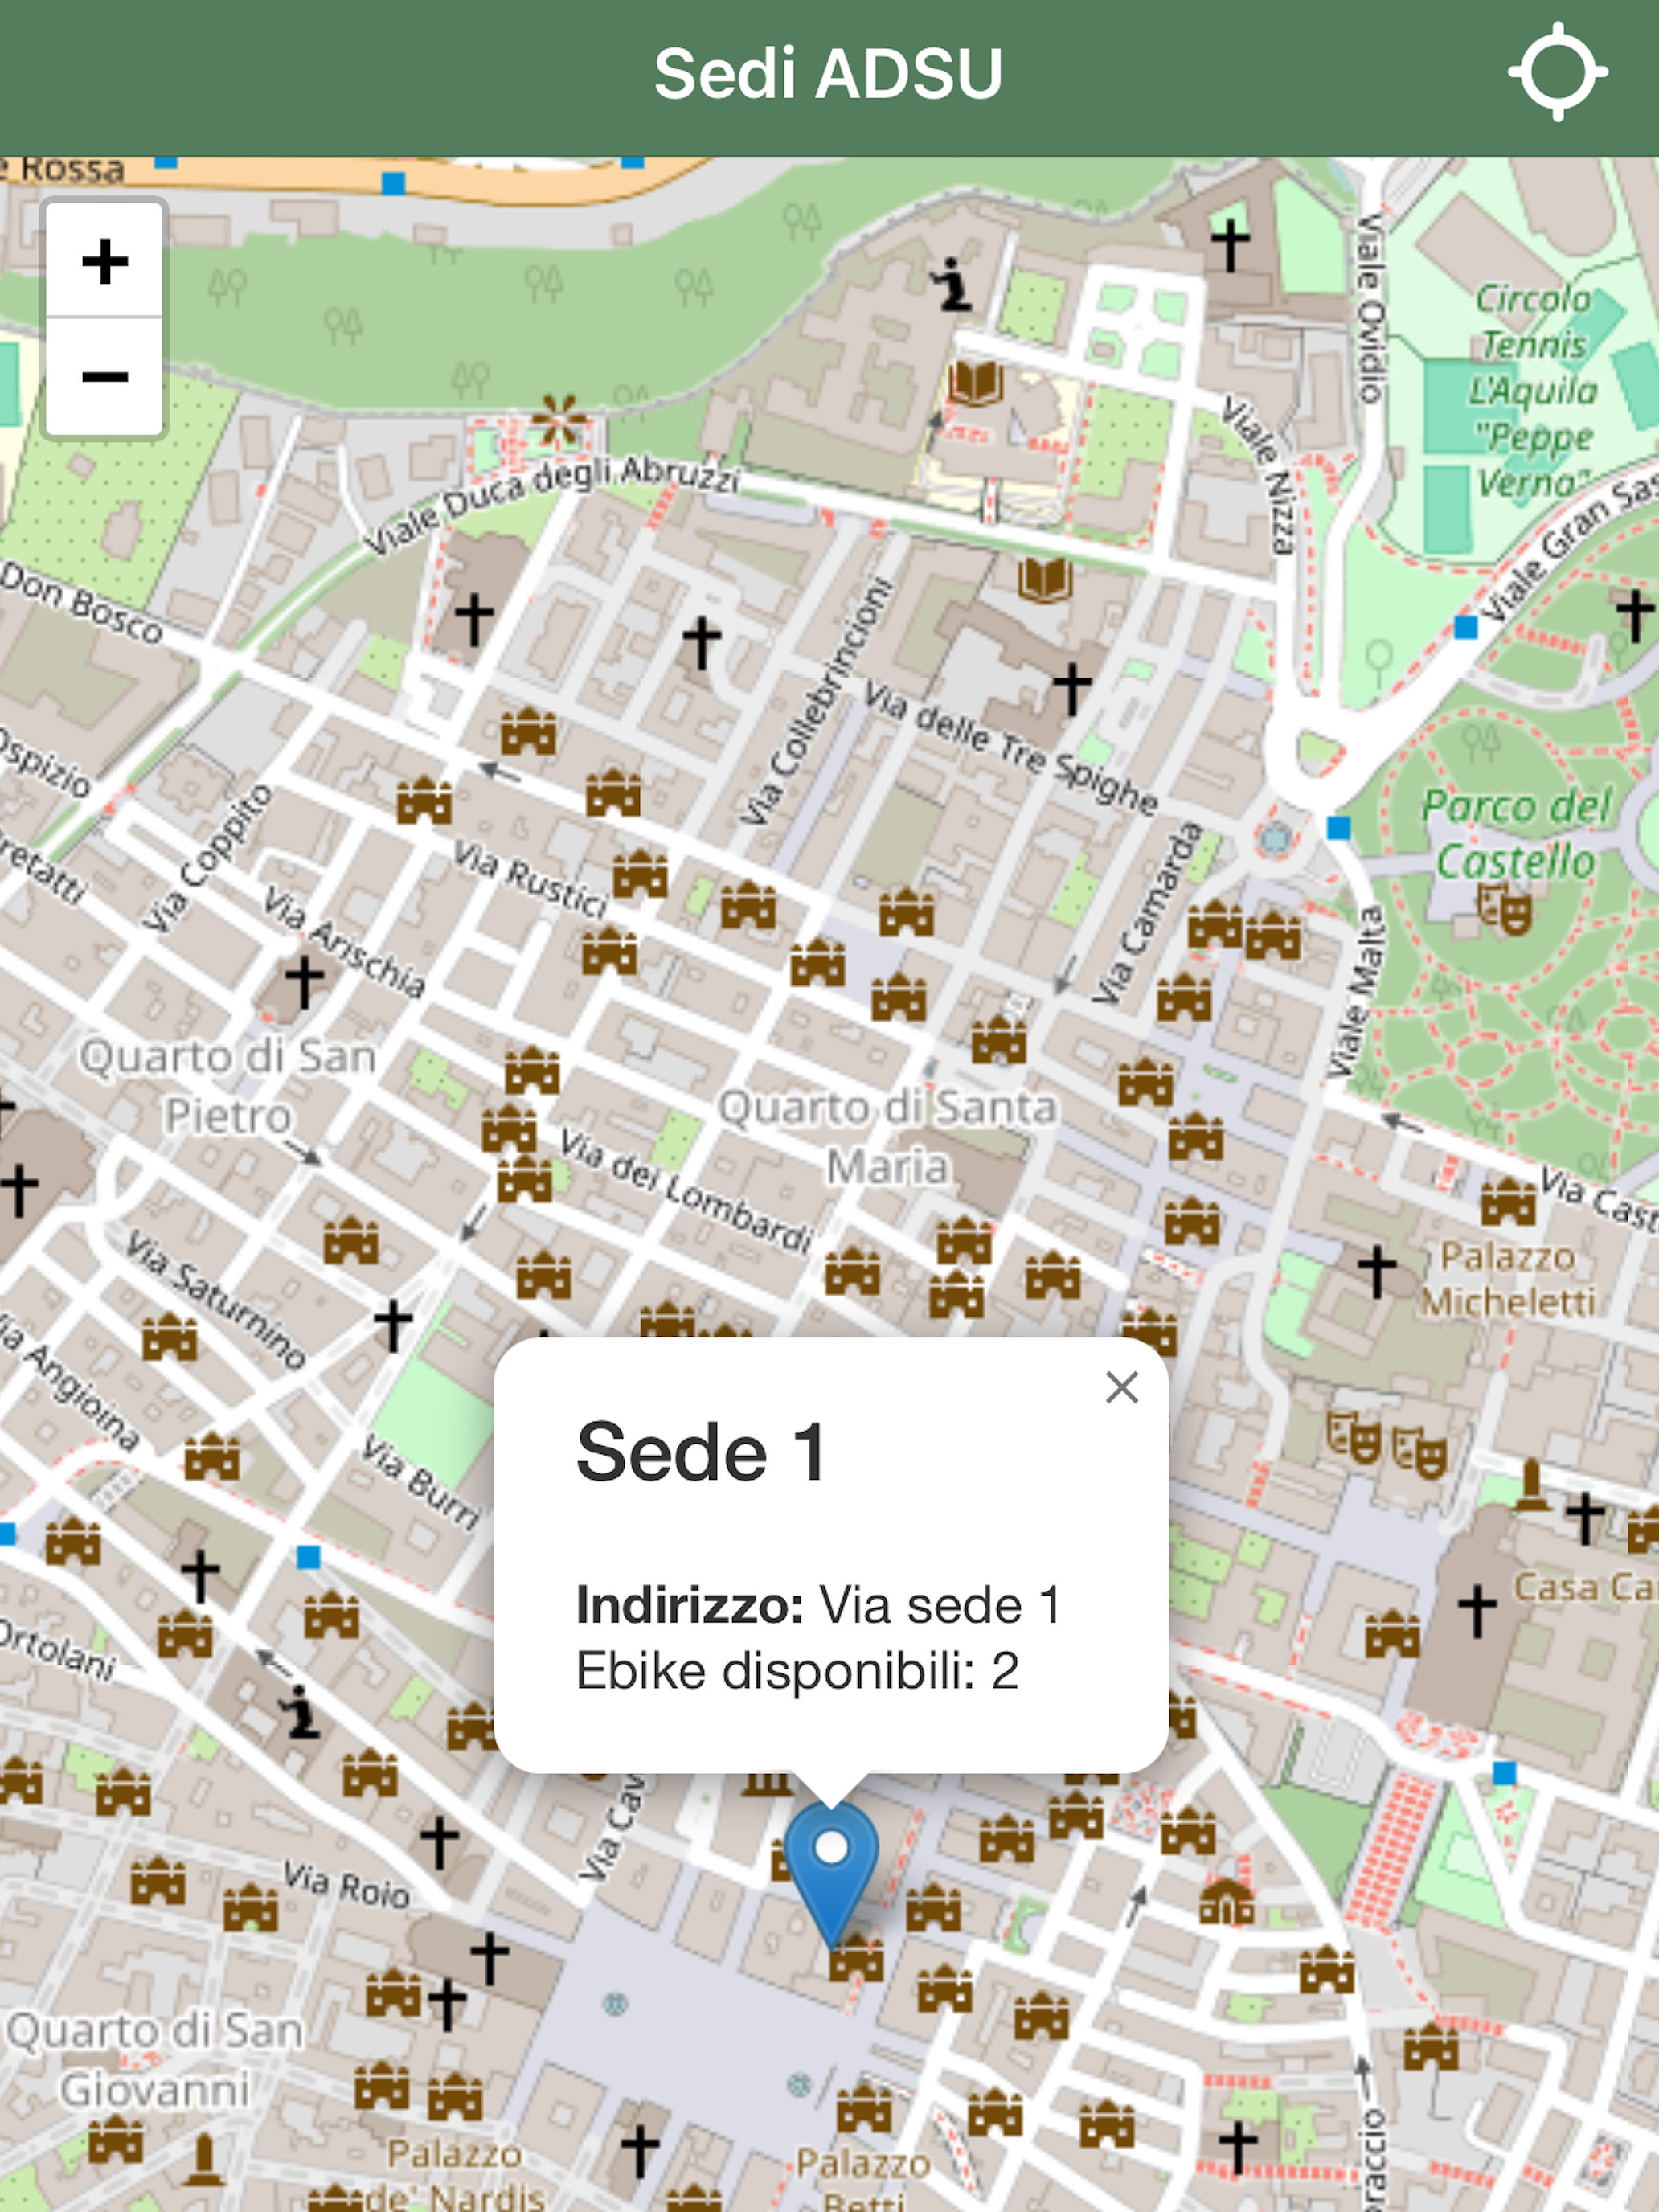The image size is (1659, 2212).
Task: Tap the 'Quarto di San Pietro' label
Action: click(228, 1086)
